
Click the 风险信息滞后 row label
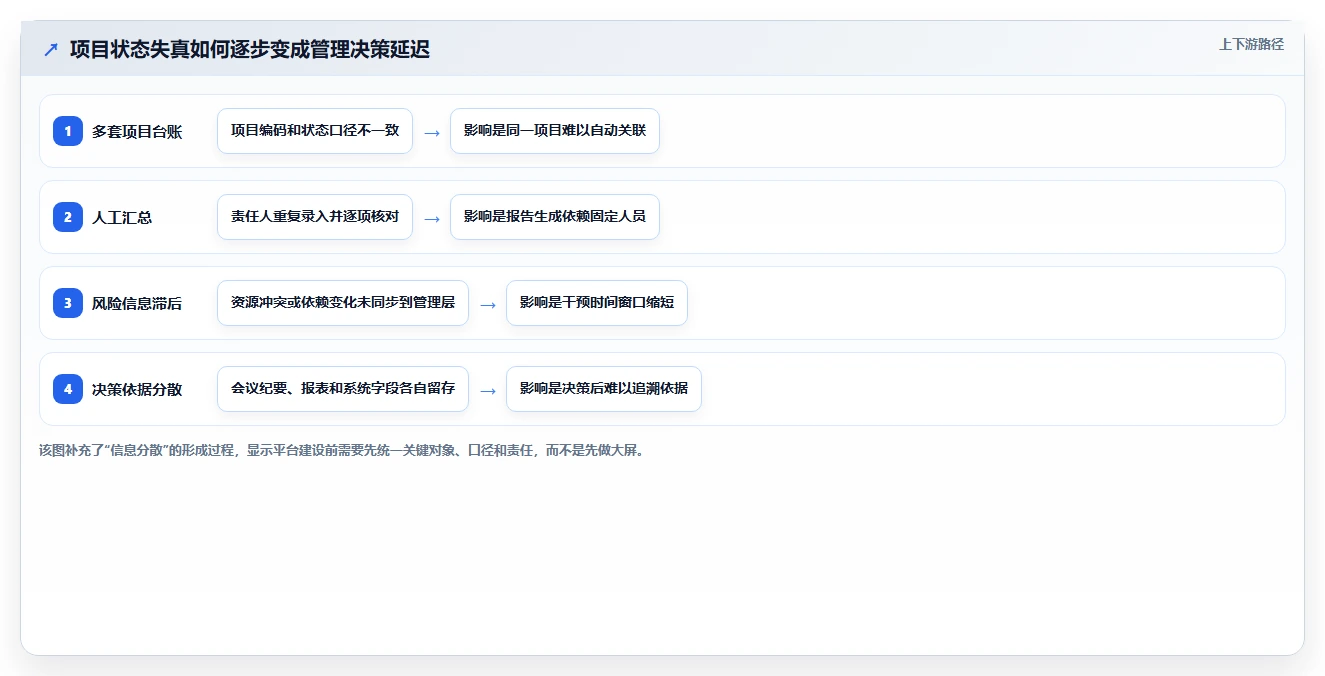point(137,303)
